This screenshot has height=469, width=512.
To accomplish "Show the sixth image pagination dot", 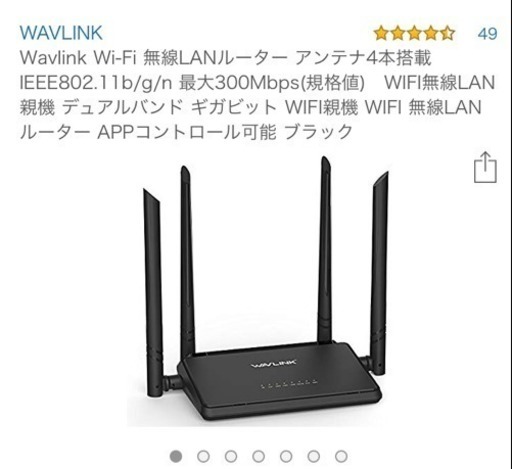I will 314,456.
